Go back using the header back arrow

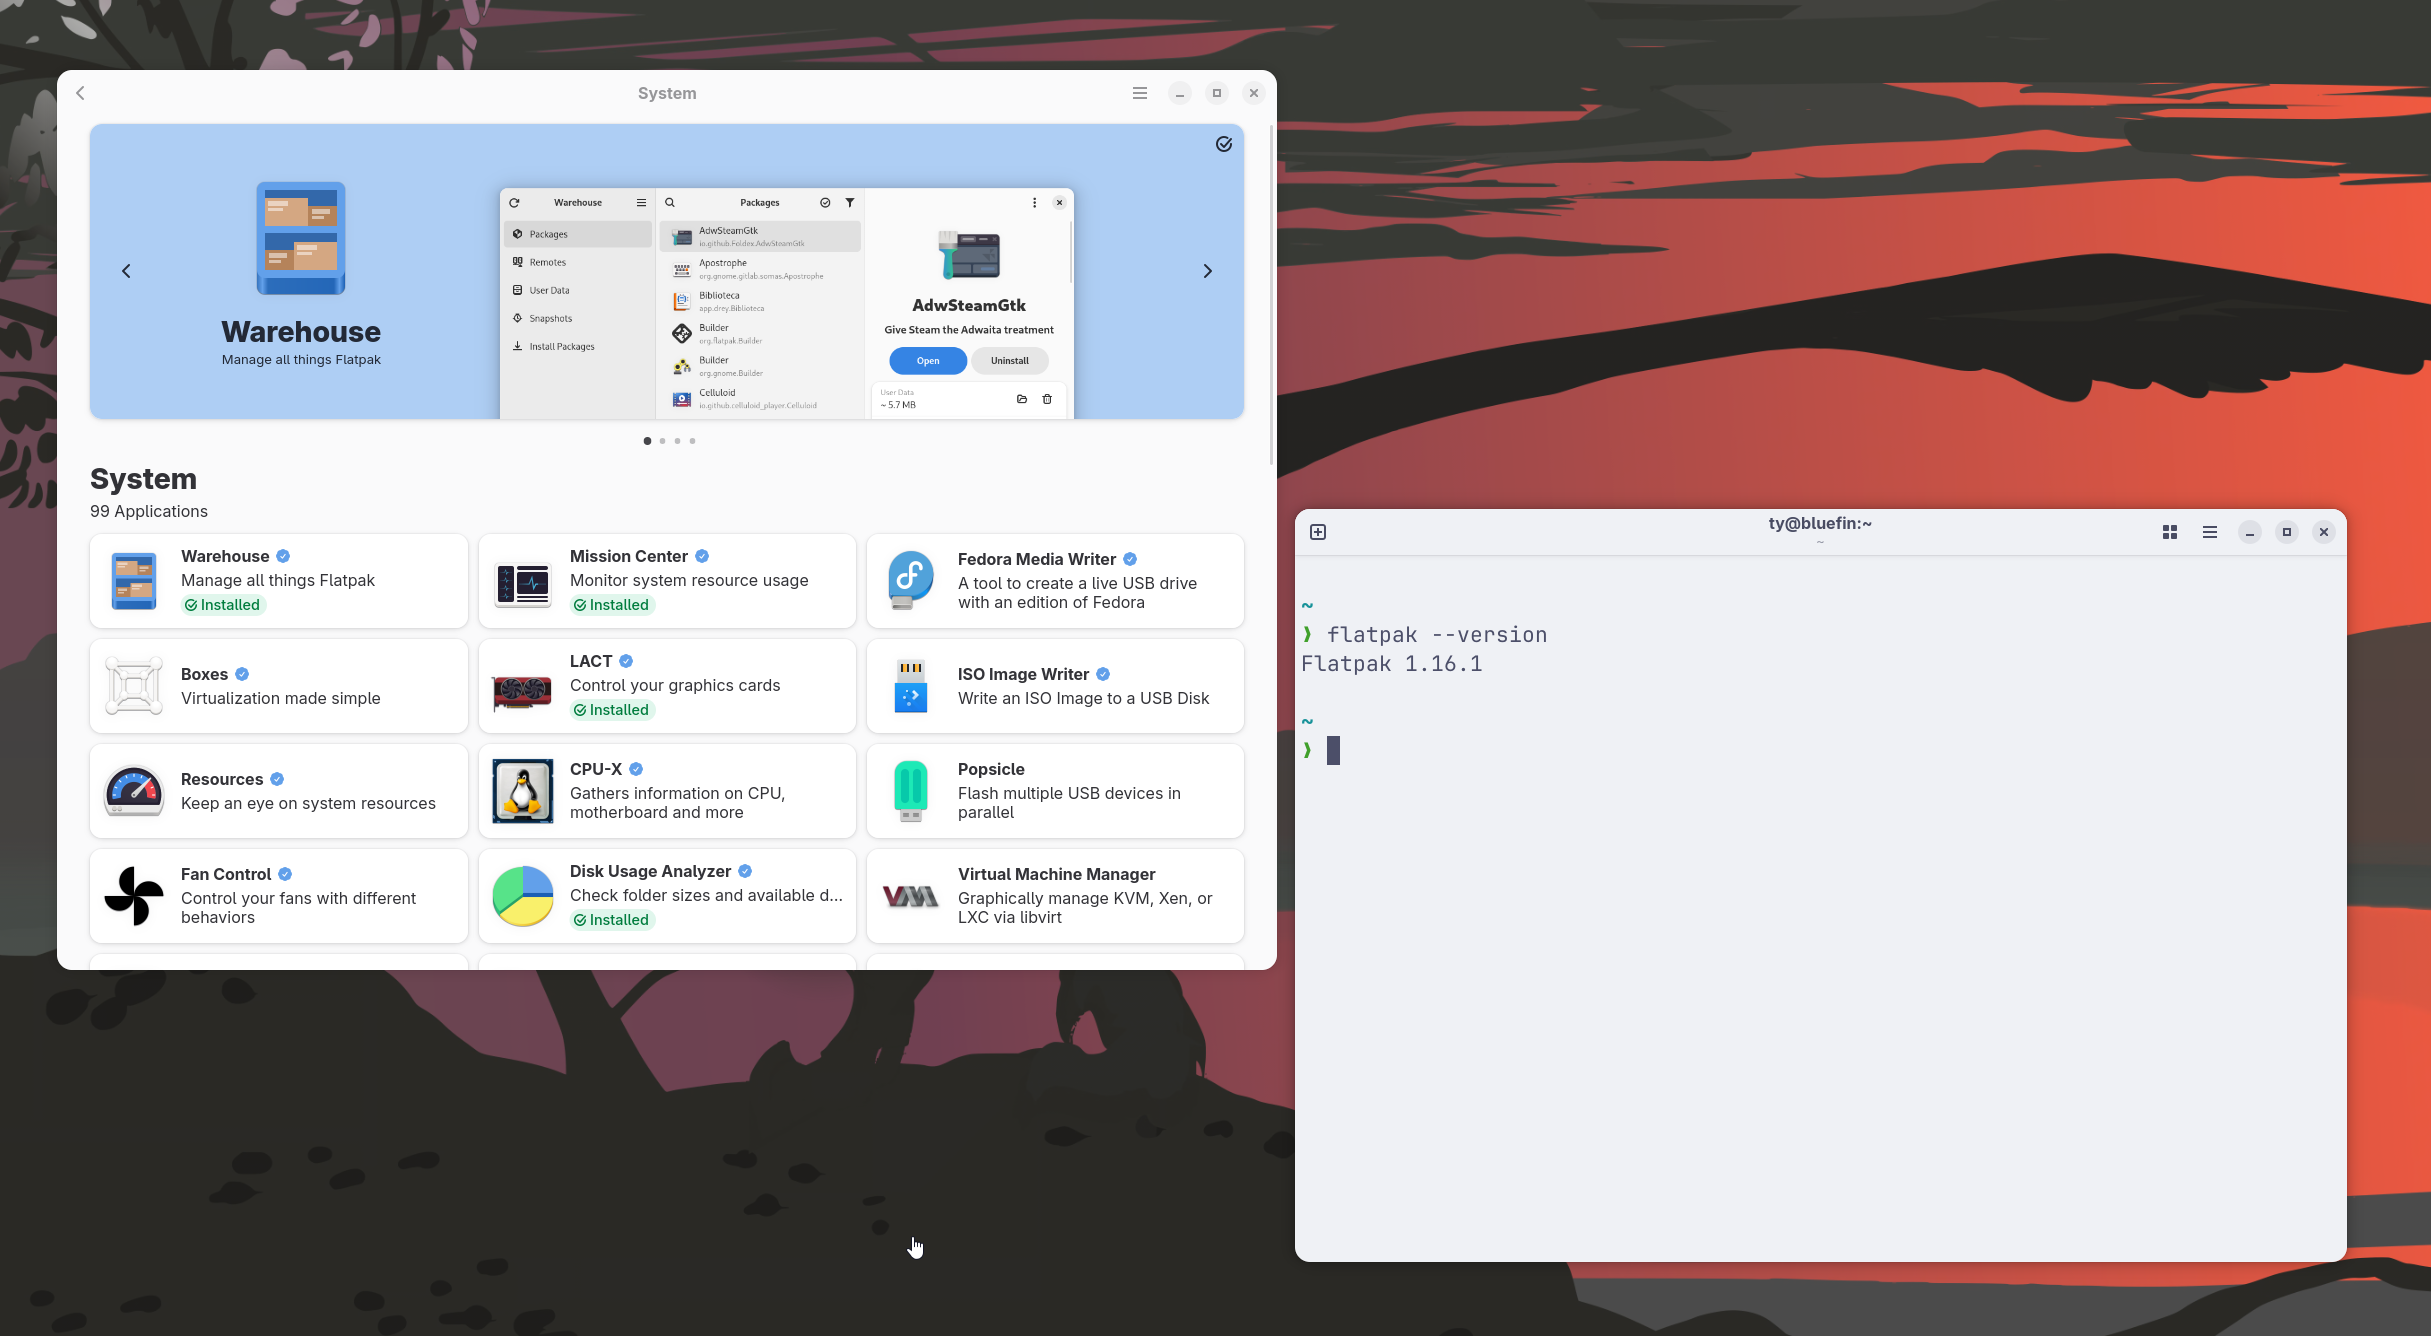pyautogui.click(x=81, y=93)
